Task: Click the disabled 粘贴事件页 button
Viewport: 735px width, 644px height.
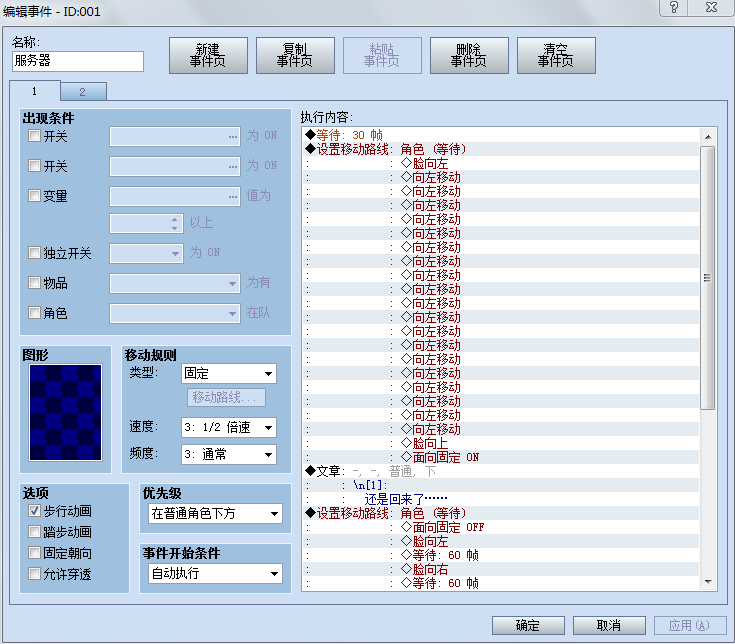Action: 382,55
